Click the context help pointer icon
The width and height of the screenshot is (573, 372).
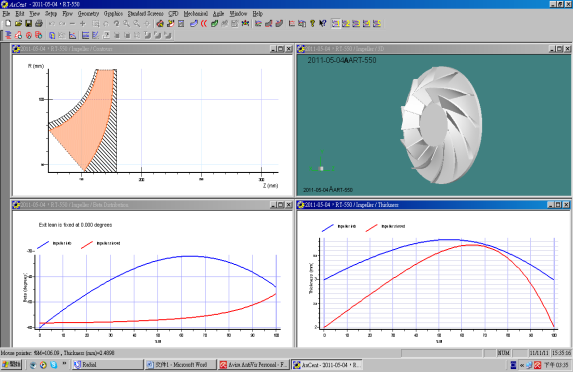tap(322, 24)
